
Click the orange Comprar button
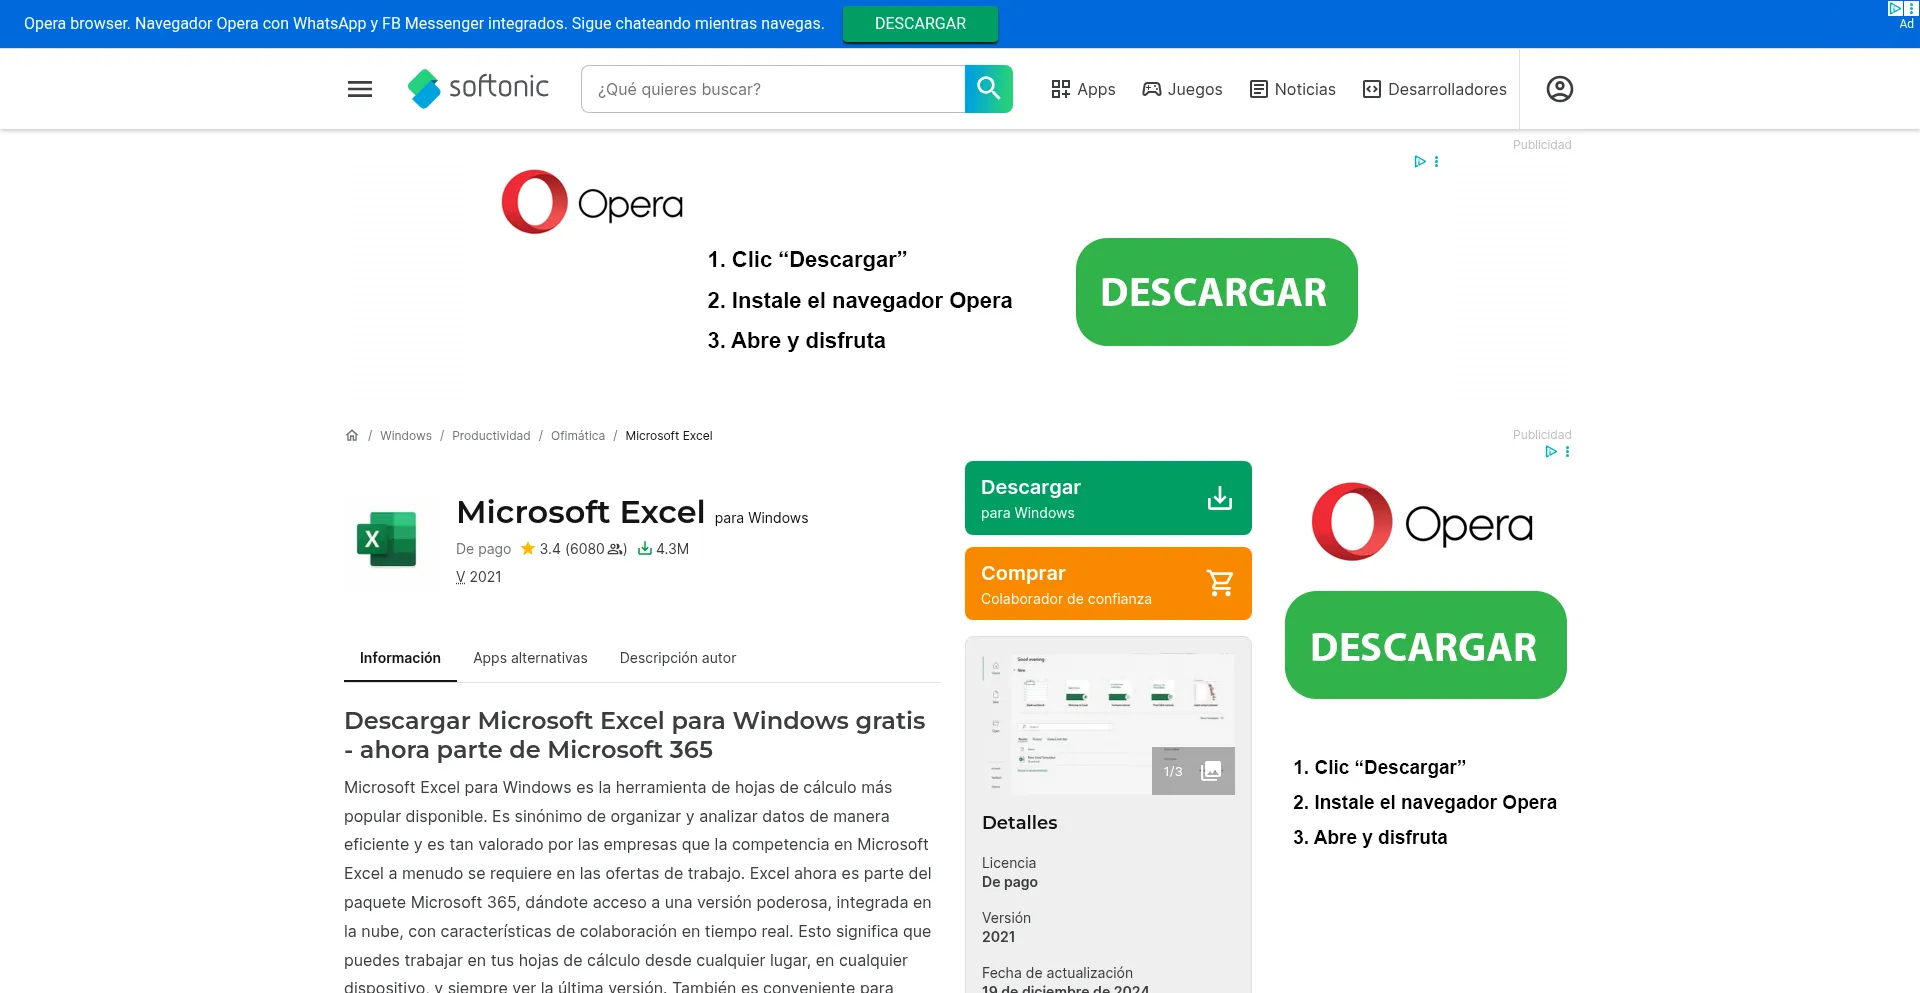coord(1108,584)
